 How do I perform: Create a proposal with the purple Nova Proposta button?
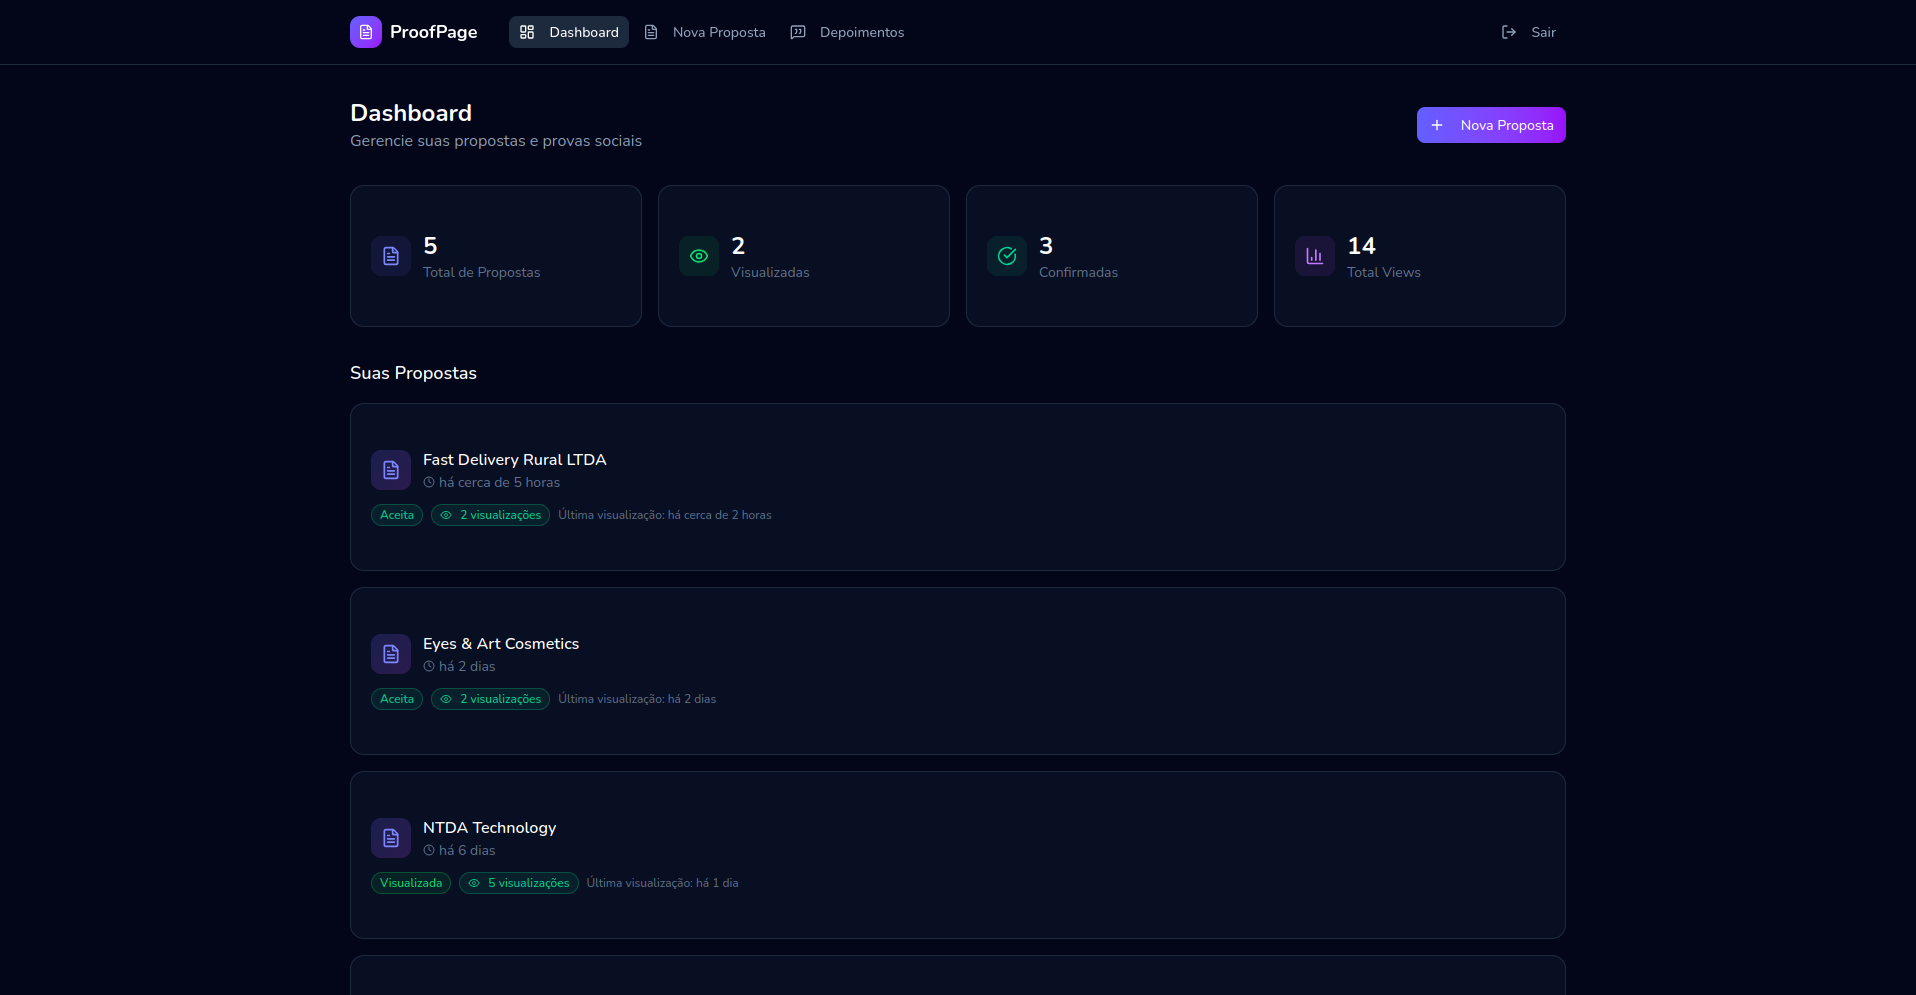coord(1491,125)
